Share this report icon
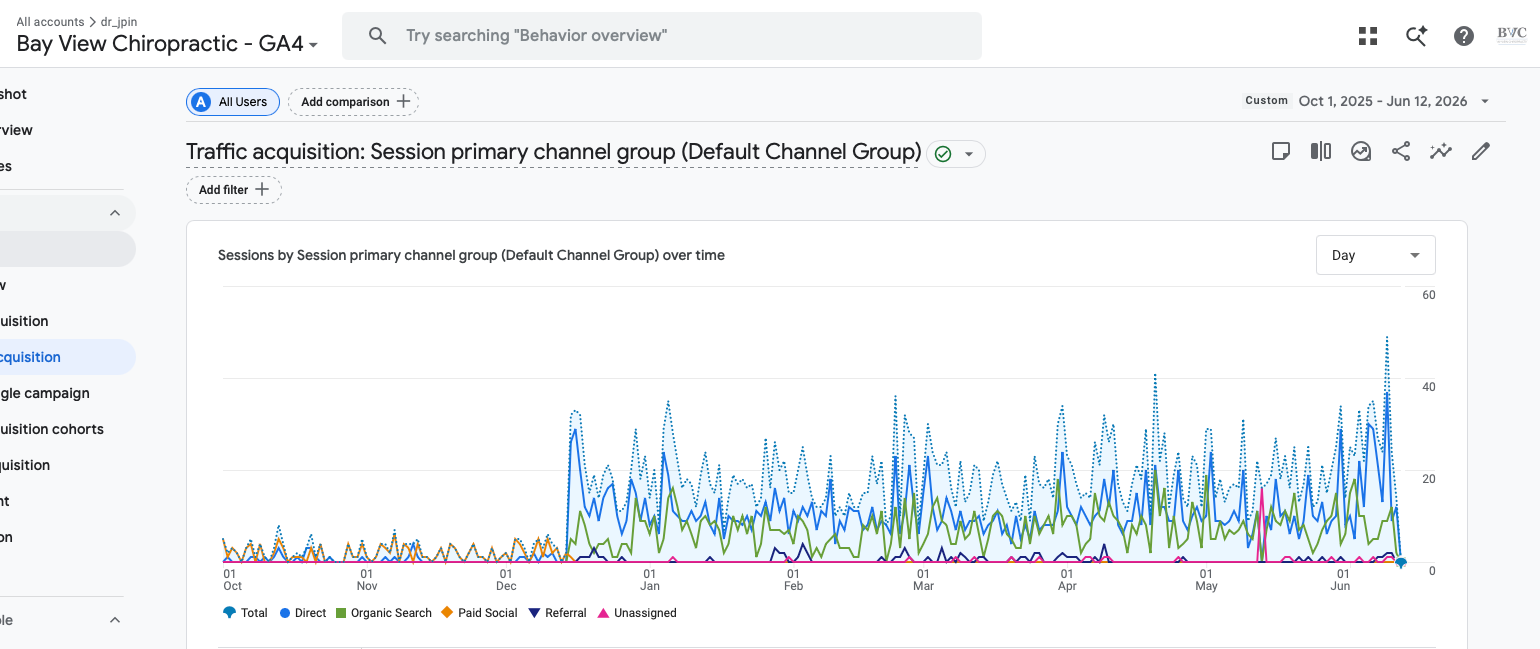This screenshot has width=1540, height=649. [x=1401, y=151]
